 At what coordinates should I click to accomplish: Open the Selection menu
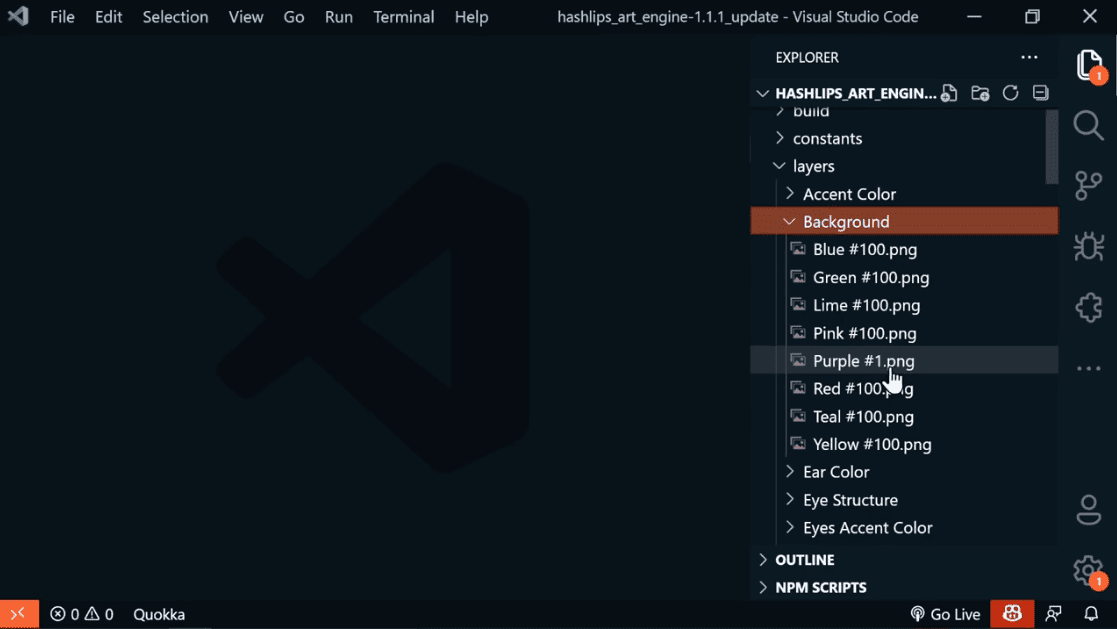pos(175,17)
